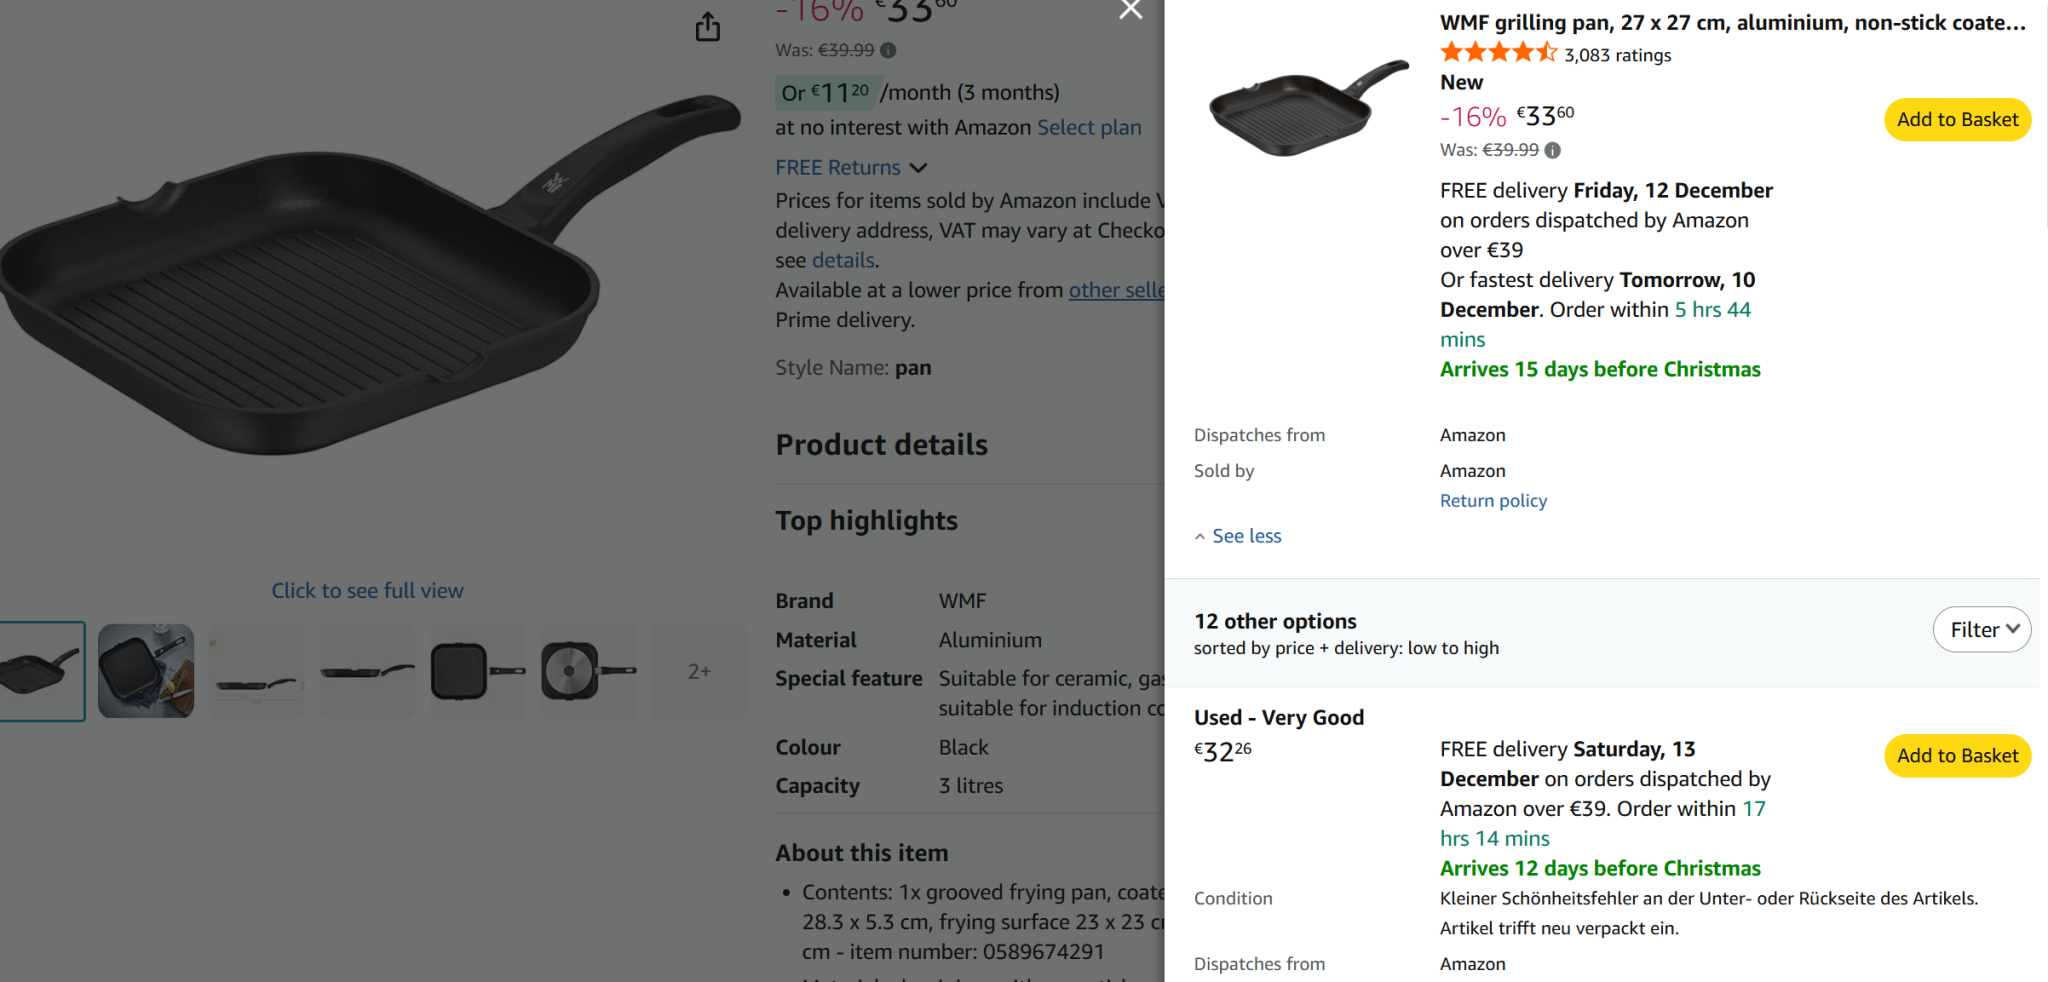Click to see full view of image
The width and height of the screenshot is (2048, 982).
(367, 591)
